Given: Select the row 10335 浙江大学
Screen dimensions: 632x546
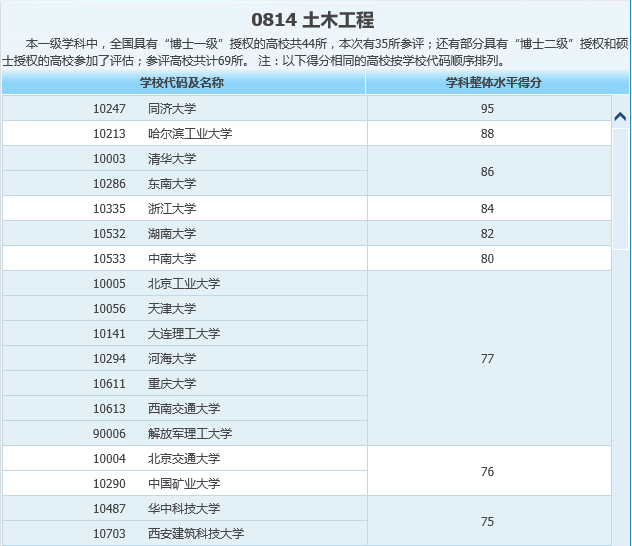Looking at the screenshot, I should [x=185, y=208].
